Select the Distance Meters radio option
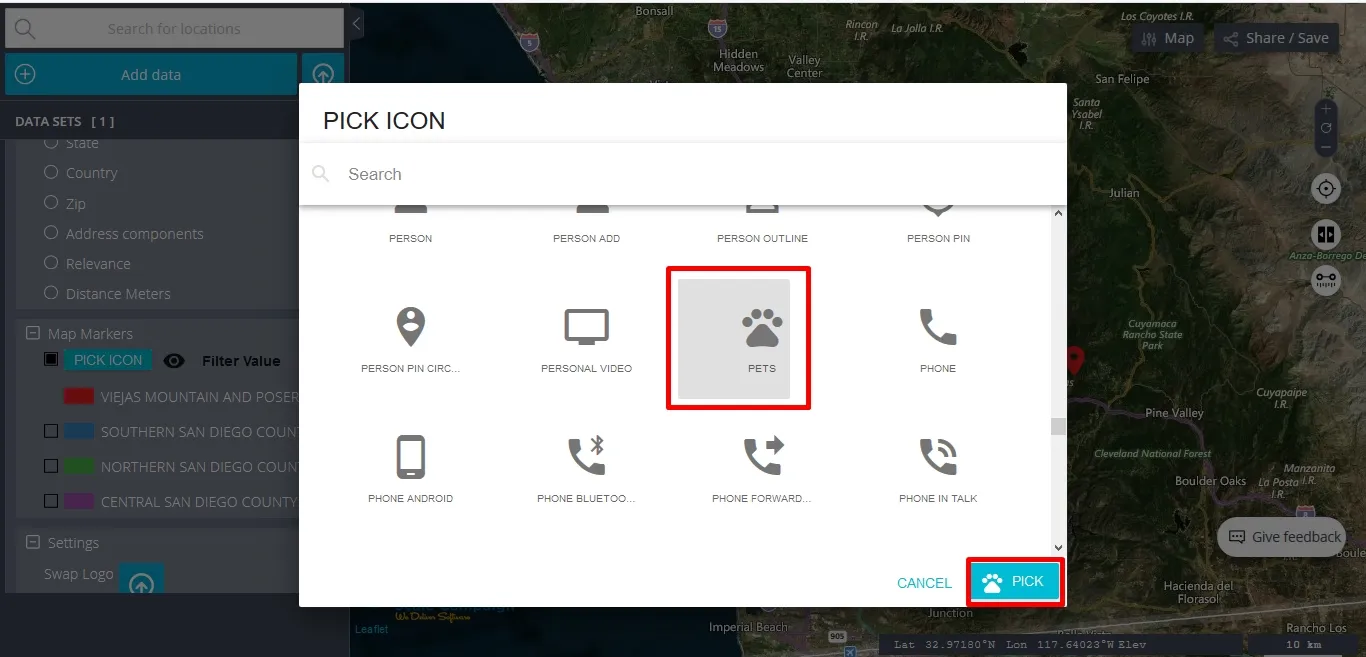Screen dimensions: 1366x657 tap(51, 293)
